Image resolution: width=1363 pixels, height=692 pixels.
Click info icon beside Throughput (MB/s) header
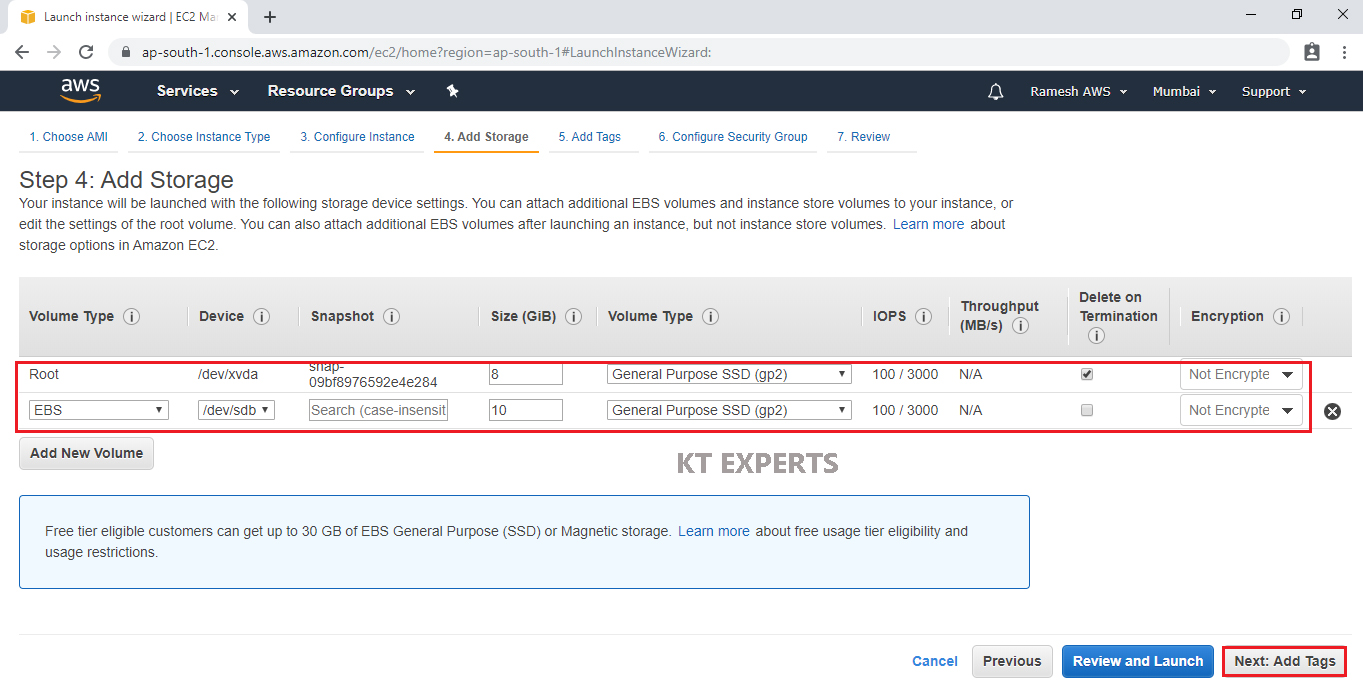(1021, 326)
